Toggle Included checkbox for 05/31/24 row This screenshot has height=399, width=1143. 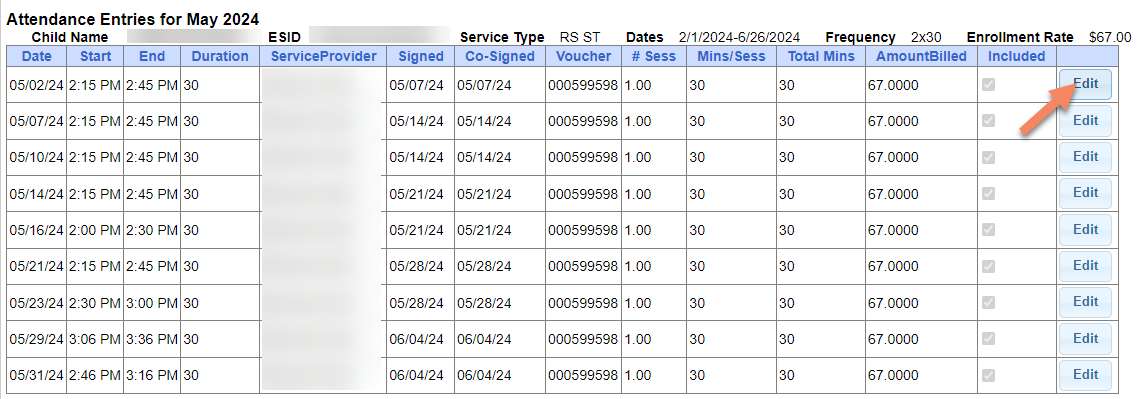(x=988, y=376)
